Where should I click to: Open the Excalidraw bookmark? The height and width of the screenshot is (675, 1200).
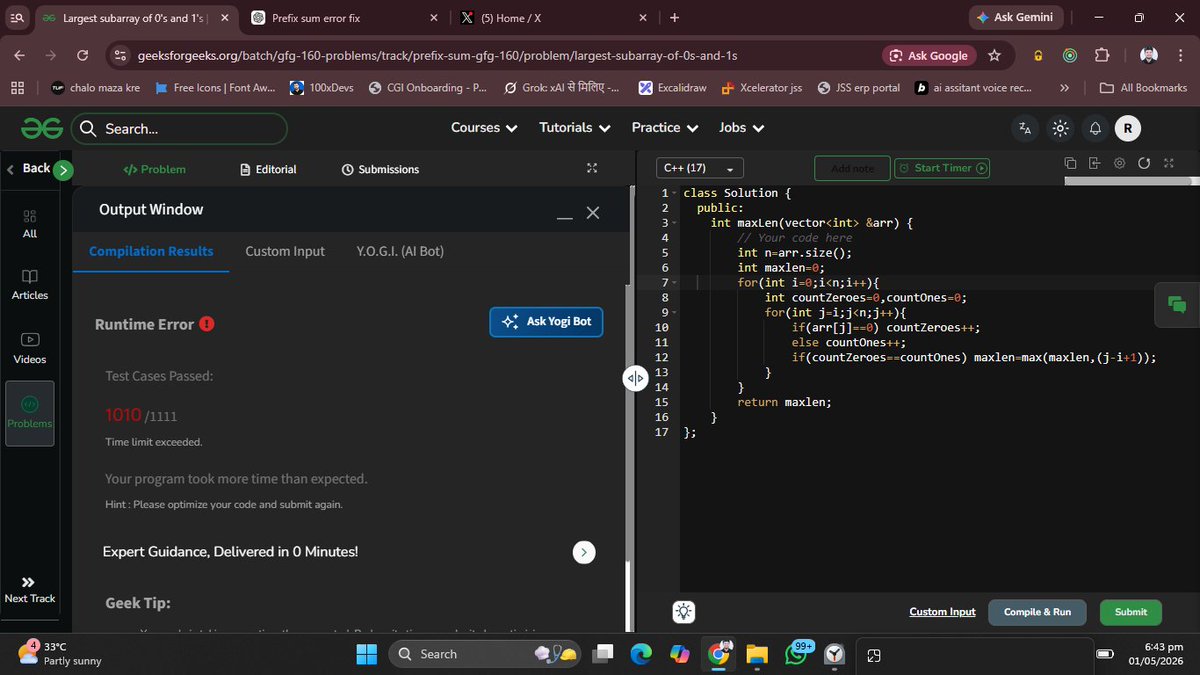click(673, 88)
